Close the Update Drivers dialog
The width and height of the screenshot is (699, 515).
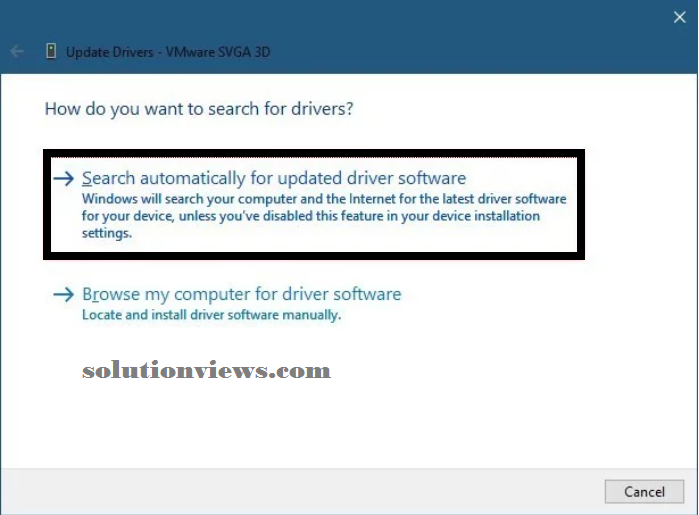[679, 17]
